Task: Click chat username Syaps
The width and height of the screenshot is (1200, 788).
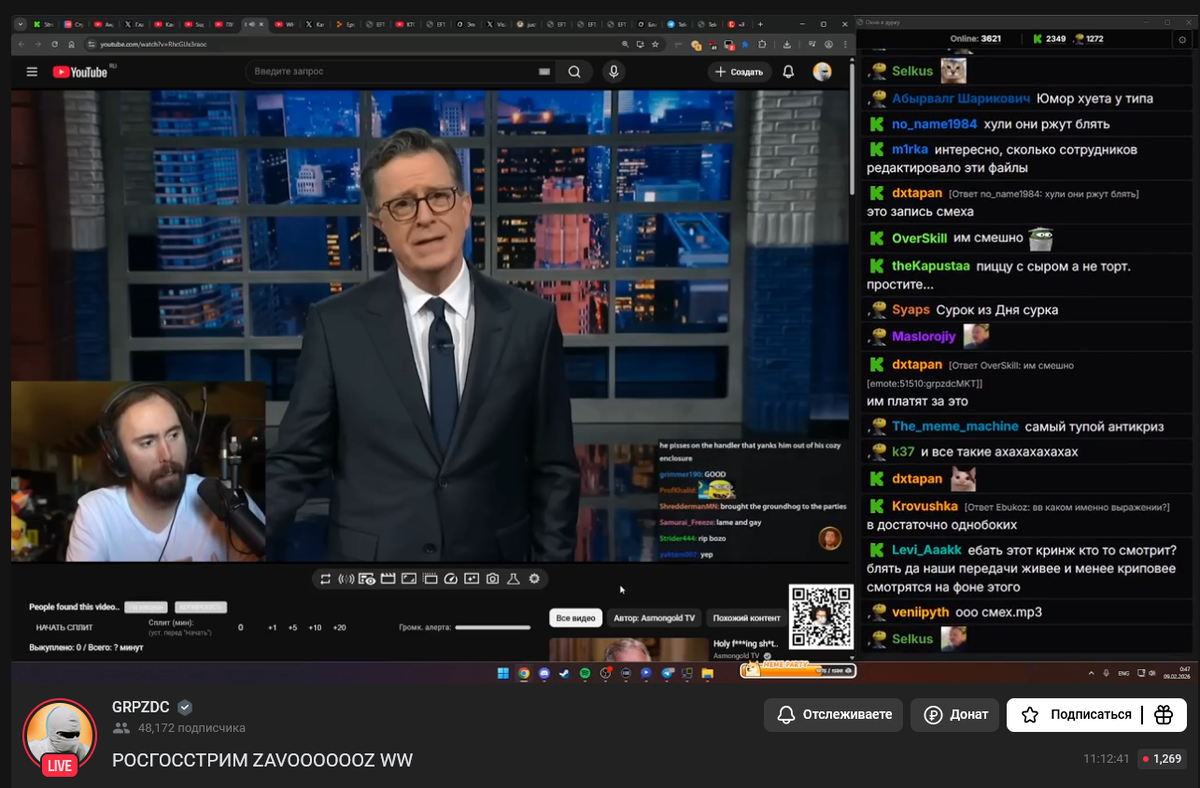Action: point(911,310)
